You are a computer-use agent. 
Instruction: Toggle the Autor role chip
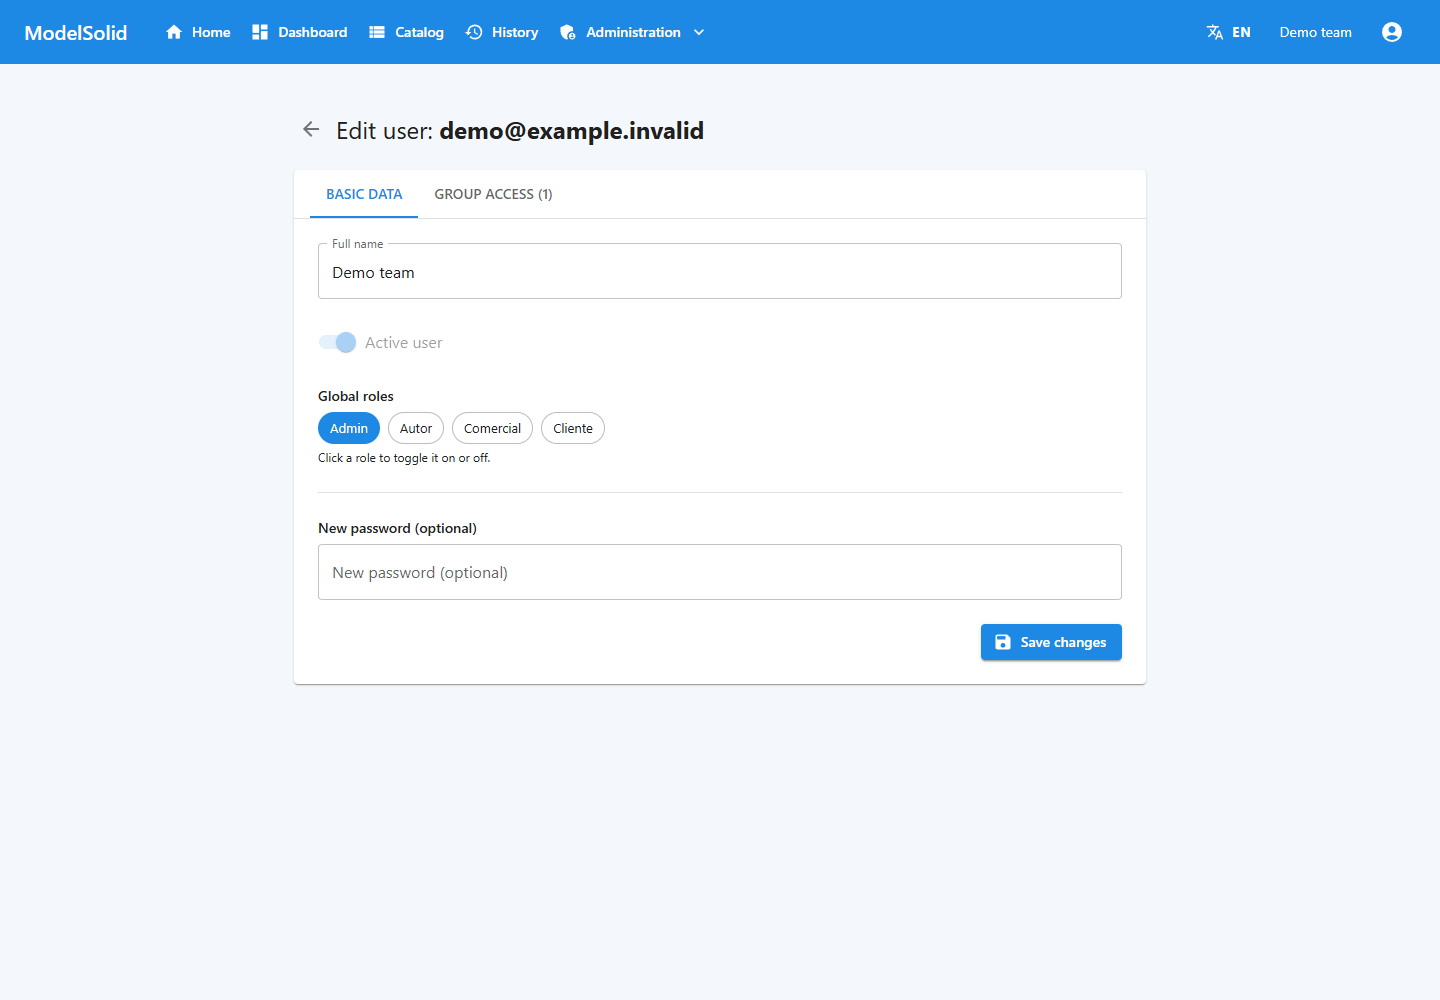click(416, 428)
